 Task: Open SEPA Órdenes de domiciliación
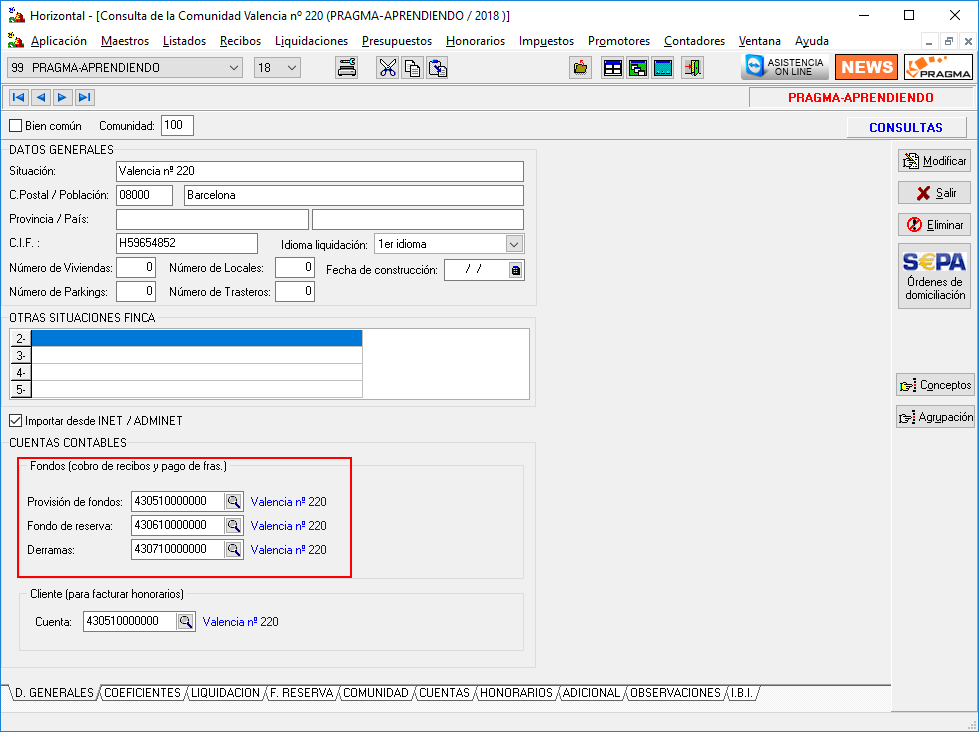[x=934, y=275]
